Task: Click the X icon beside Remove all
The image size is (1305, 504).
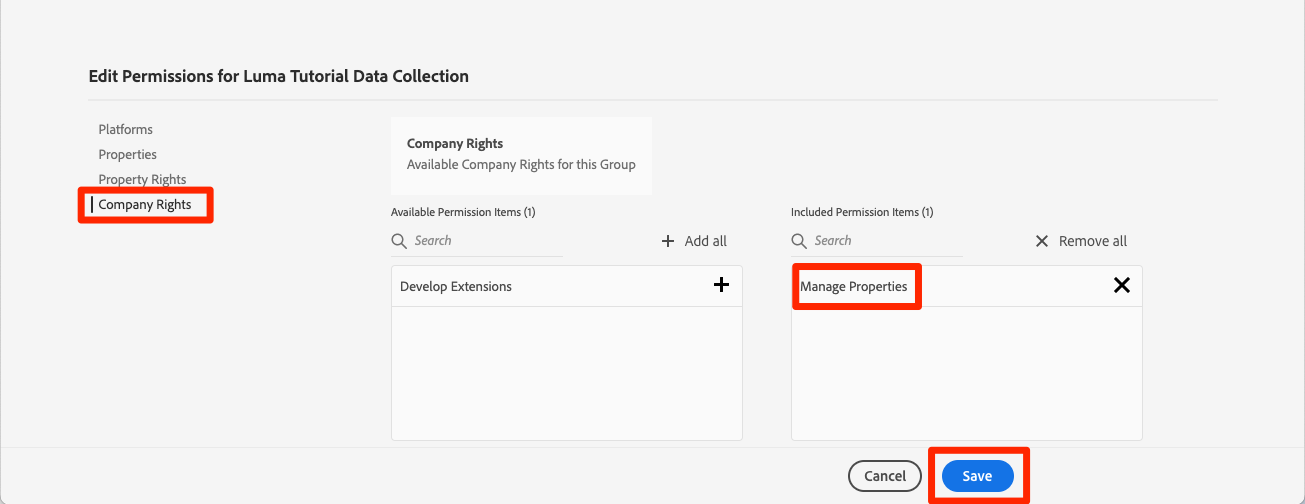Action: (1042, 241)
